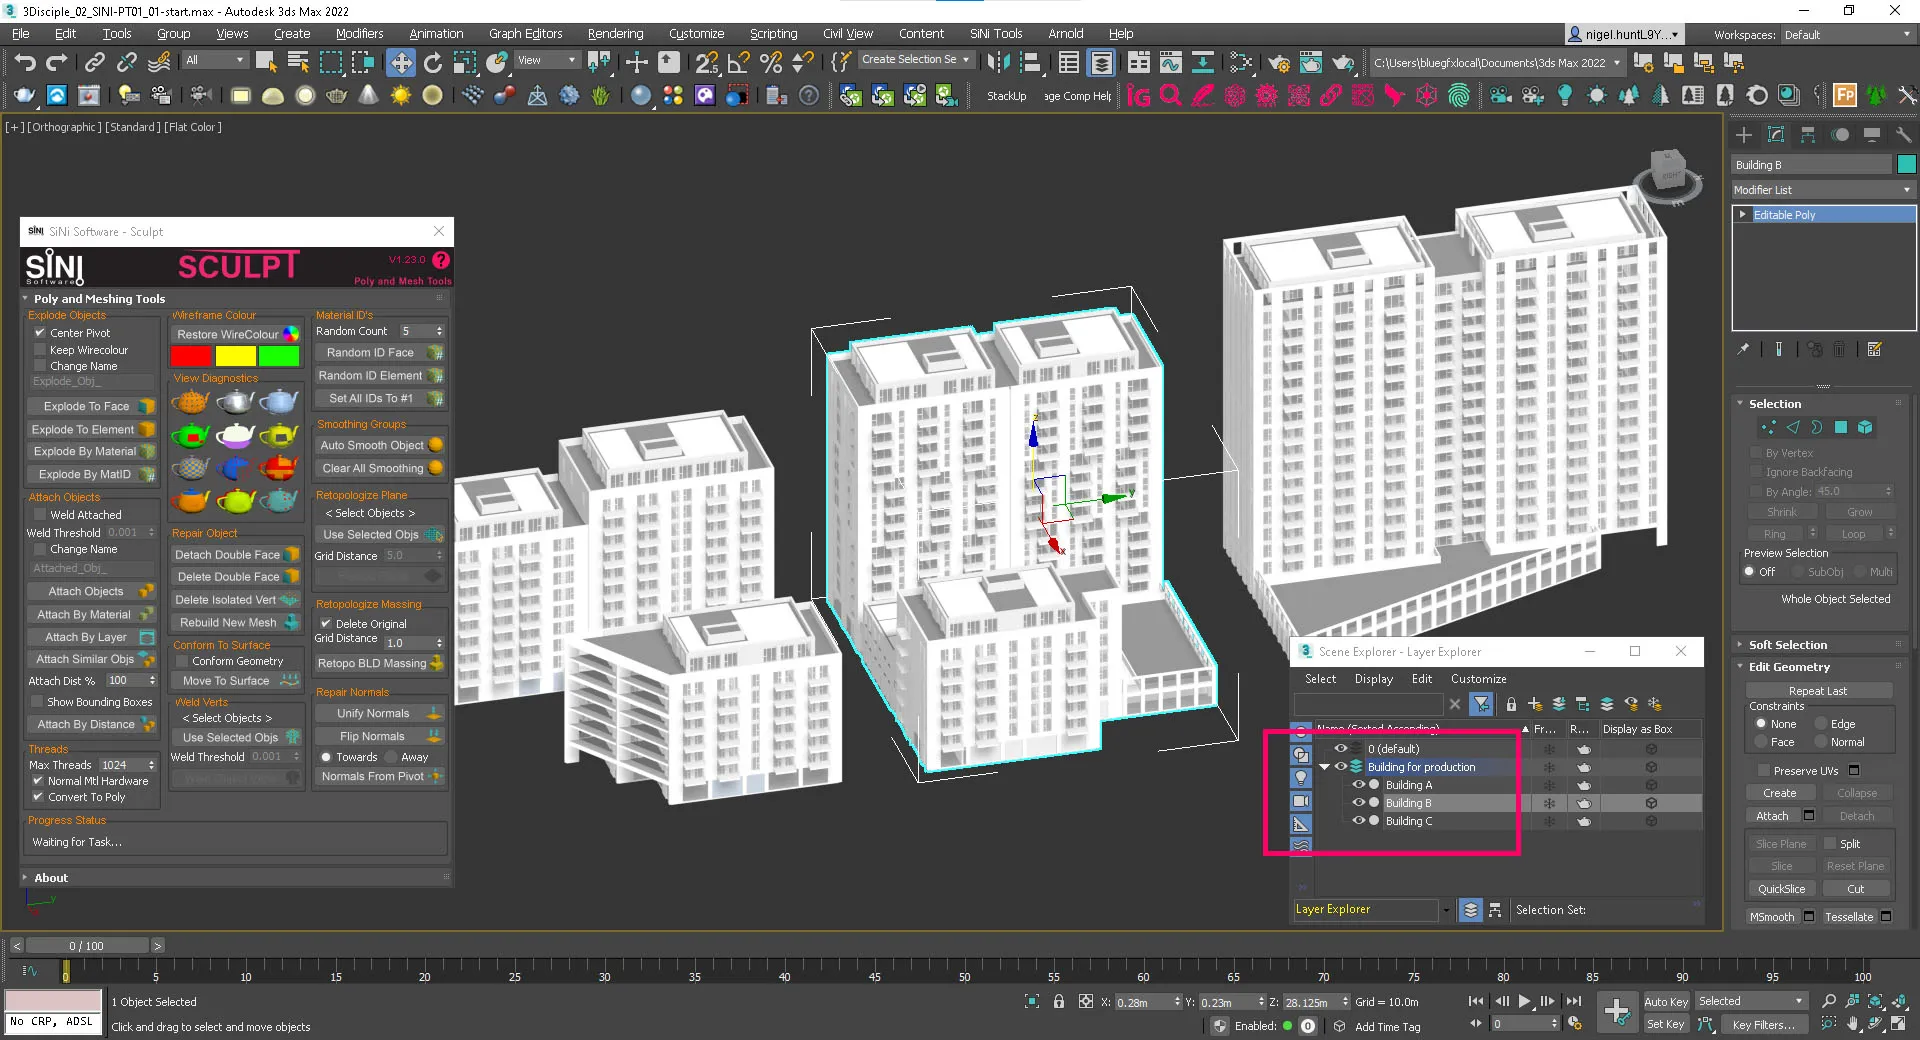The image size is (1920, 1040).
Task: Toggle the filter funnel in Layer Explorer
Action: pos(1482,704)
